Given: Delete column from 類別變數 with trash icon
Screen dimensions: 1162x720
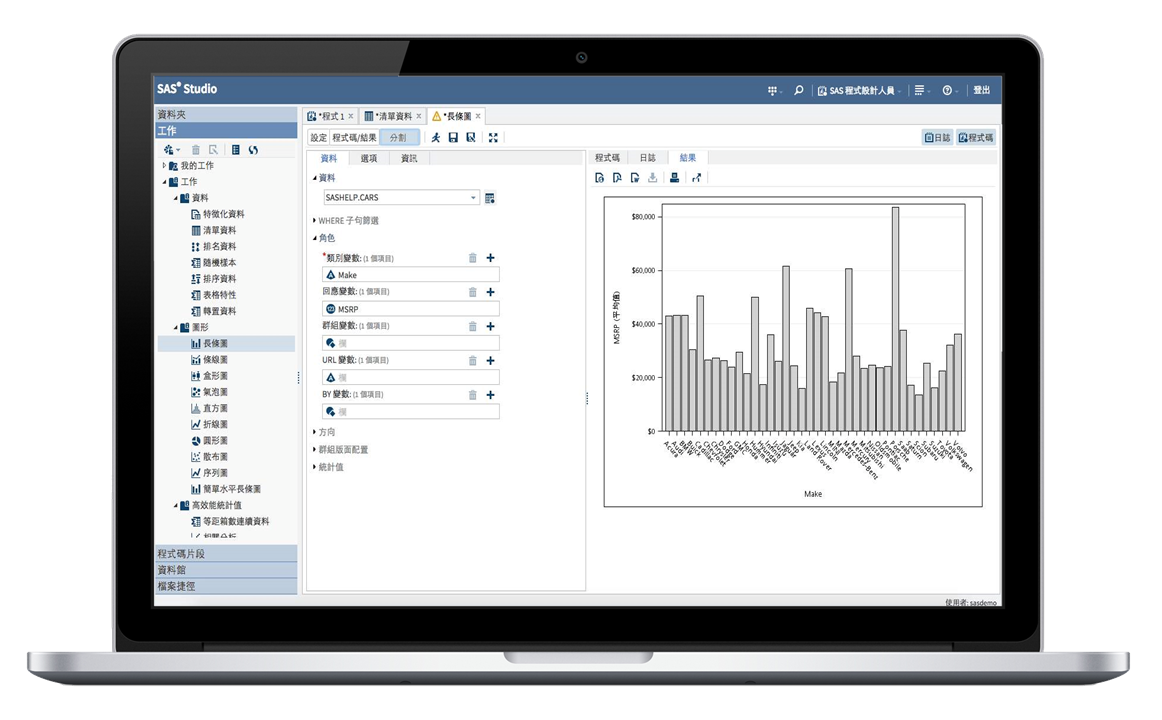Looking at the screenshot, I should pos(472,258).
